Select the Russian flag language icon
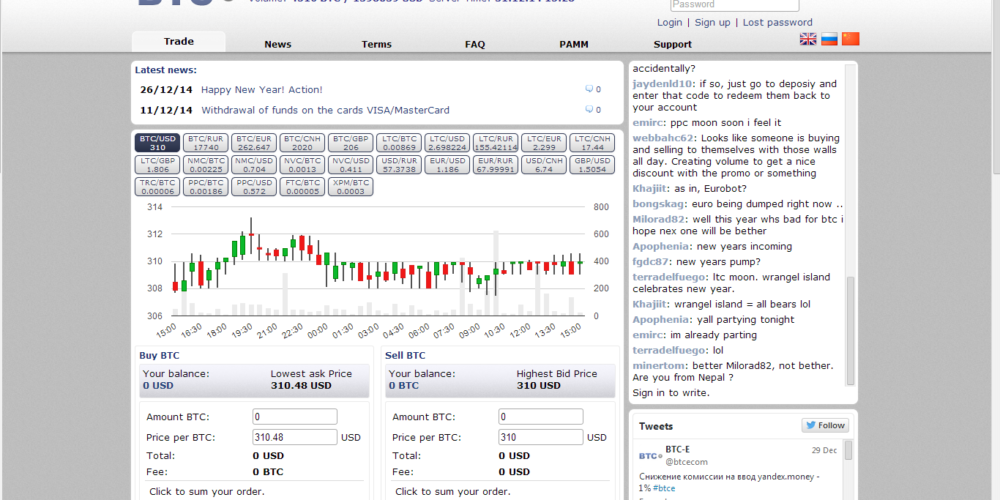Viewport: 1000px width, 500px height. click(829, 39)
